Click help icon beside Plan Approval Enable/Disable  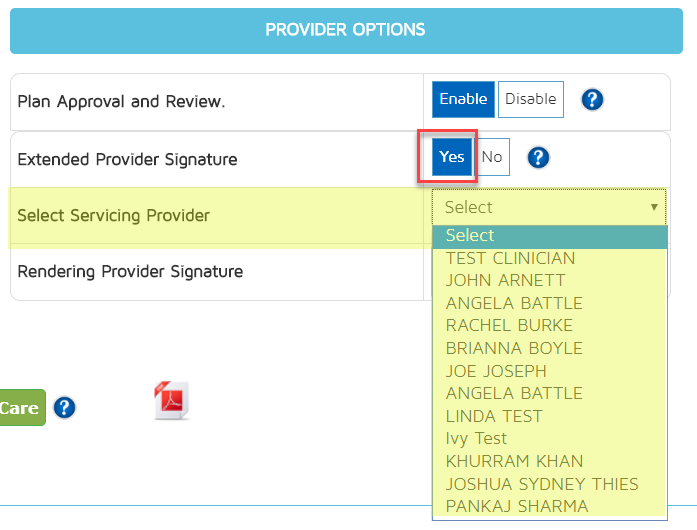[592, 100]
